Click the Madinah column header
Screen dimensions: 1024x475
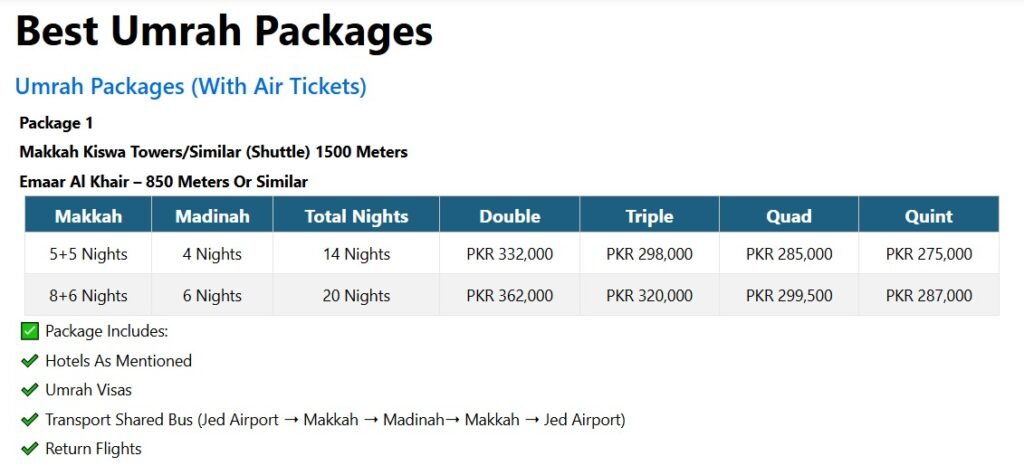pyautogui.click(x=212, y=214)
